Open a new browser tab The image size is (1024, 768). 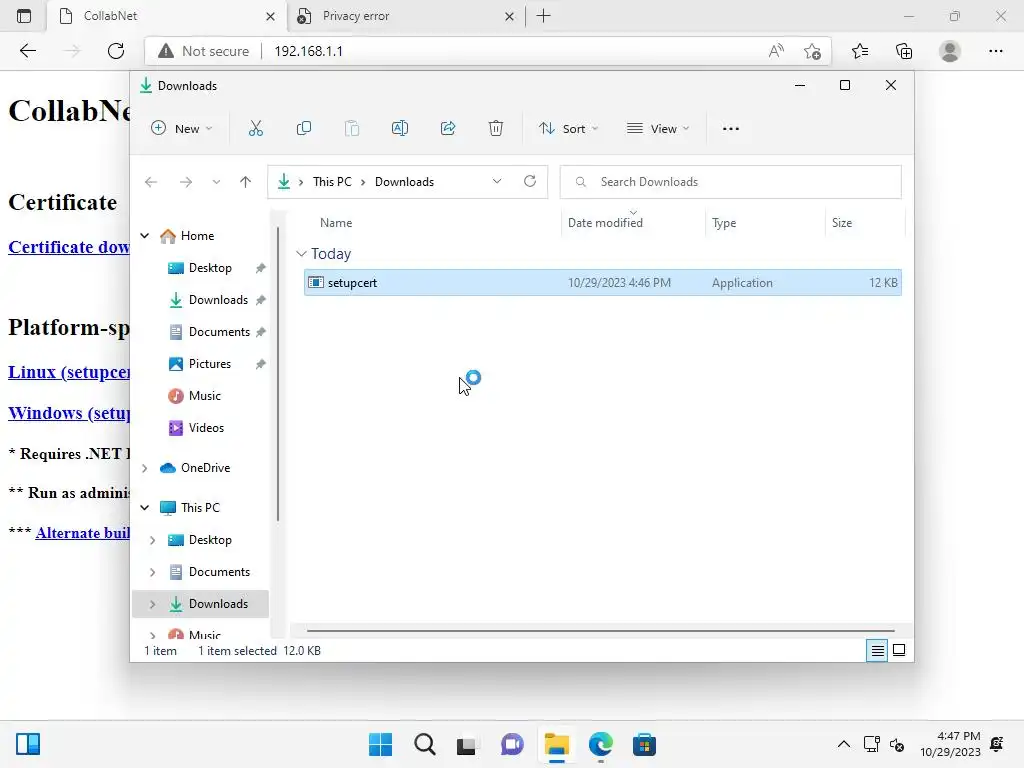click(x=543, y=16)
